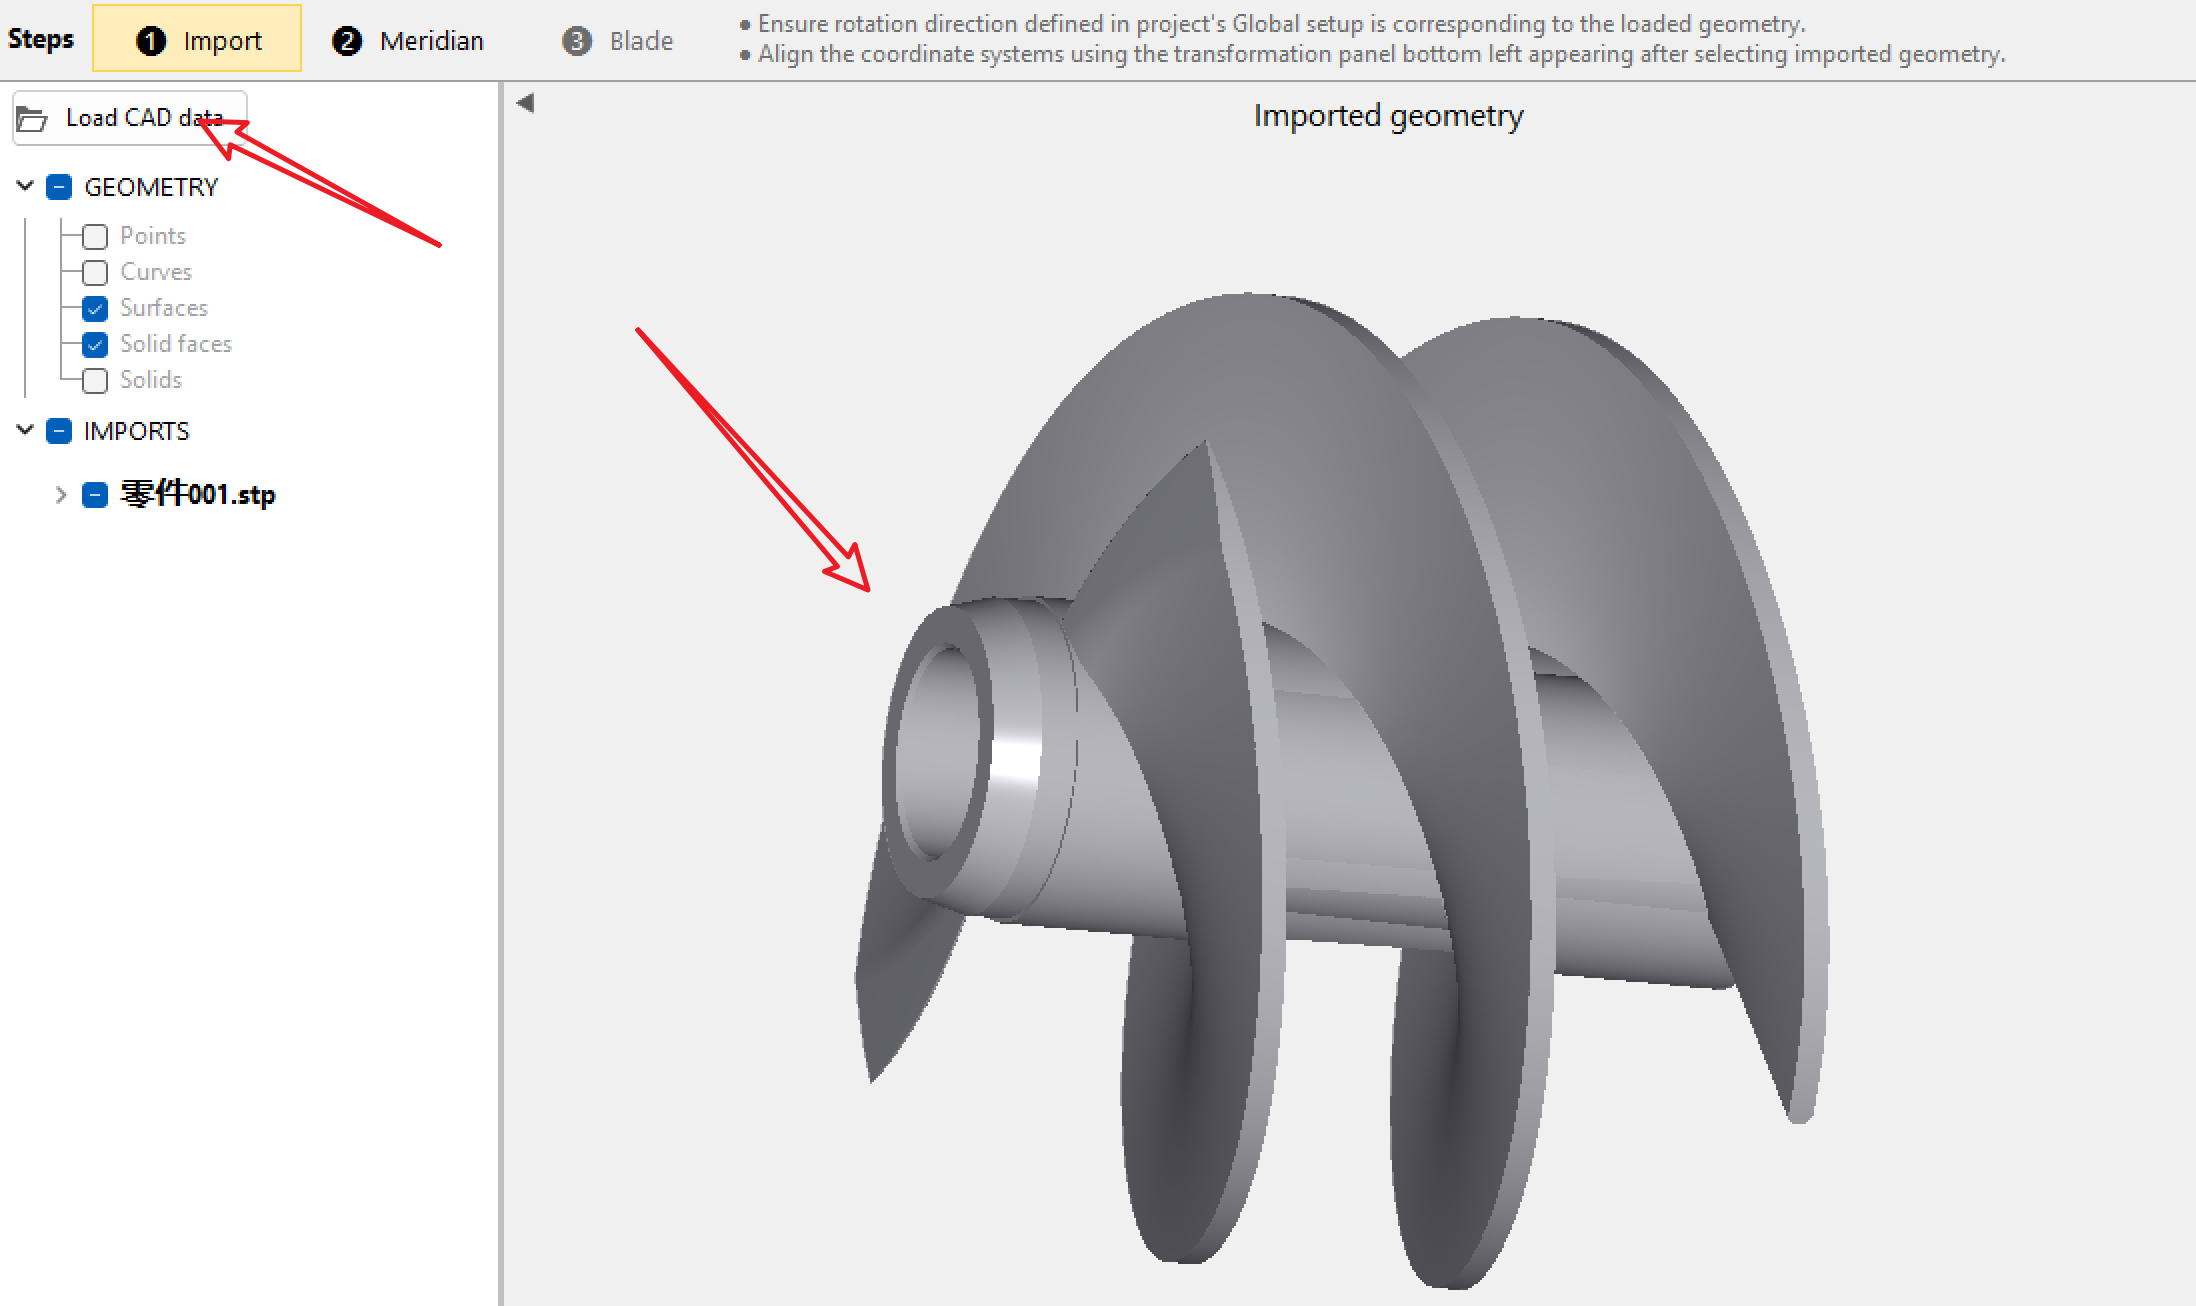The image size is (2196, 1306).
Task: Uncheck the Solid faces checkbox
Action: point(95,345)
